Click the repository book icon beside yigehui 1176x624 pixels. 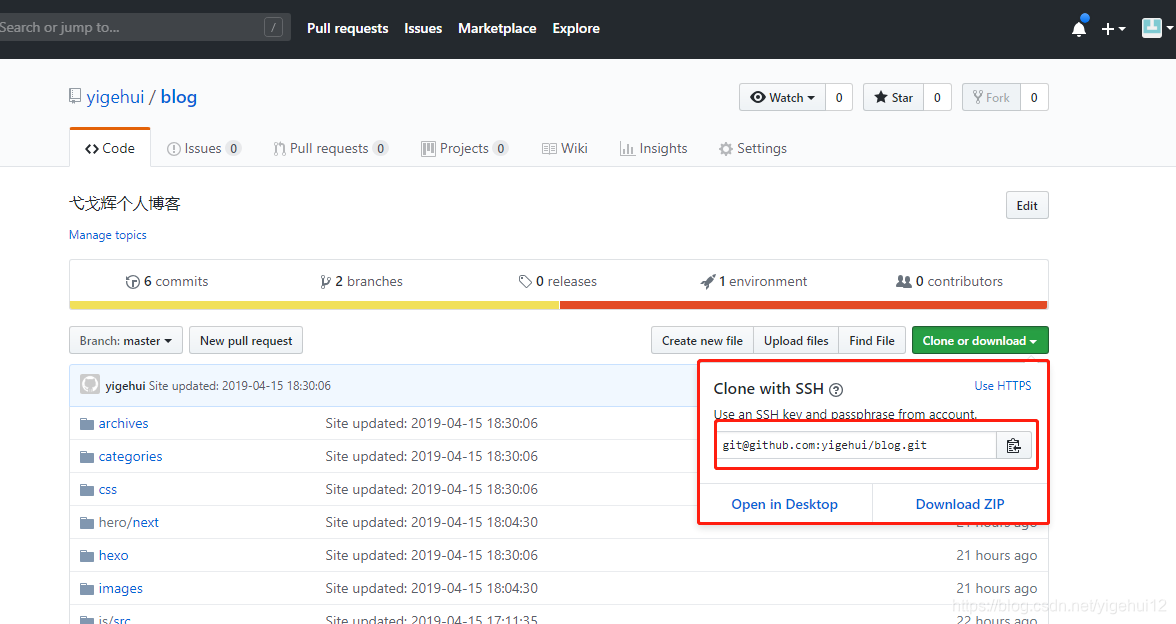[75, 96]
